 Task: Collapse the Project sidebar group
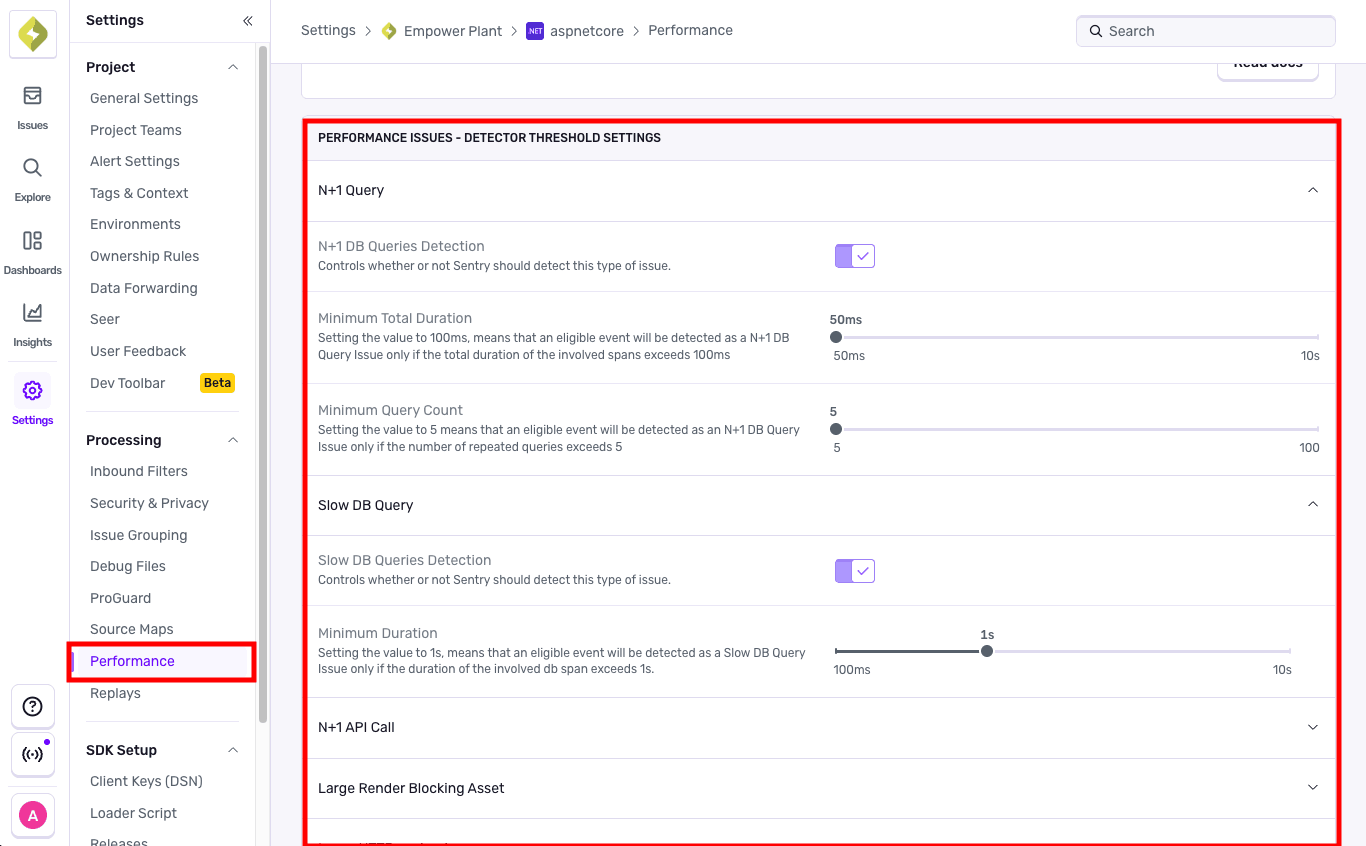(233, 67)
